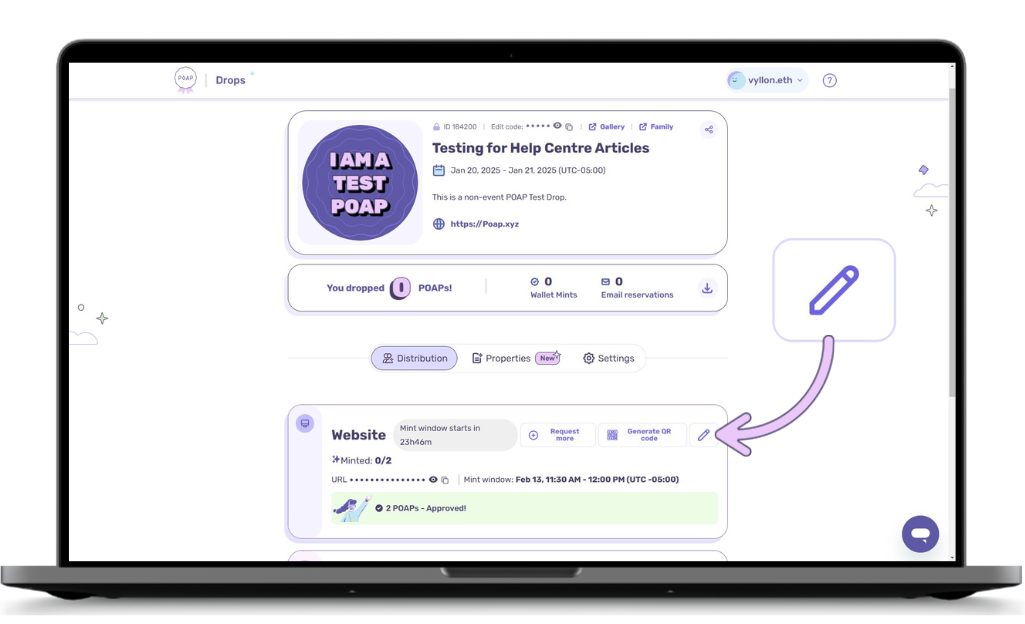The height and width of the screenshot is (624, 1025).
Task: Click the I AM A TEST POAP artwork
Action: [360, 182]
